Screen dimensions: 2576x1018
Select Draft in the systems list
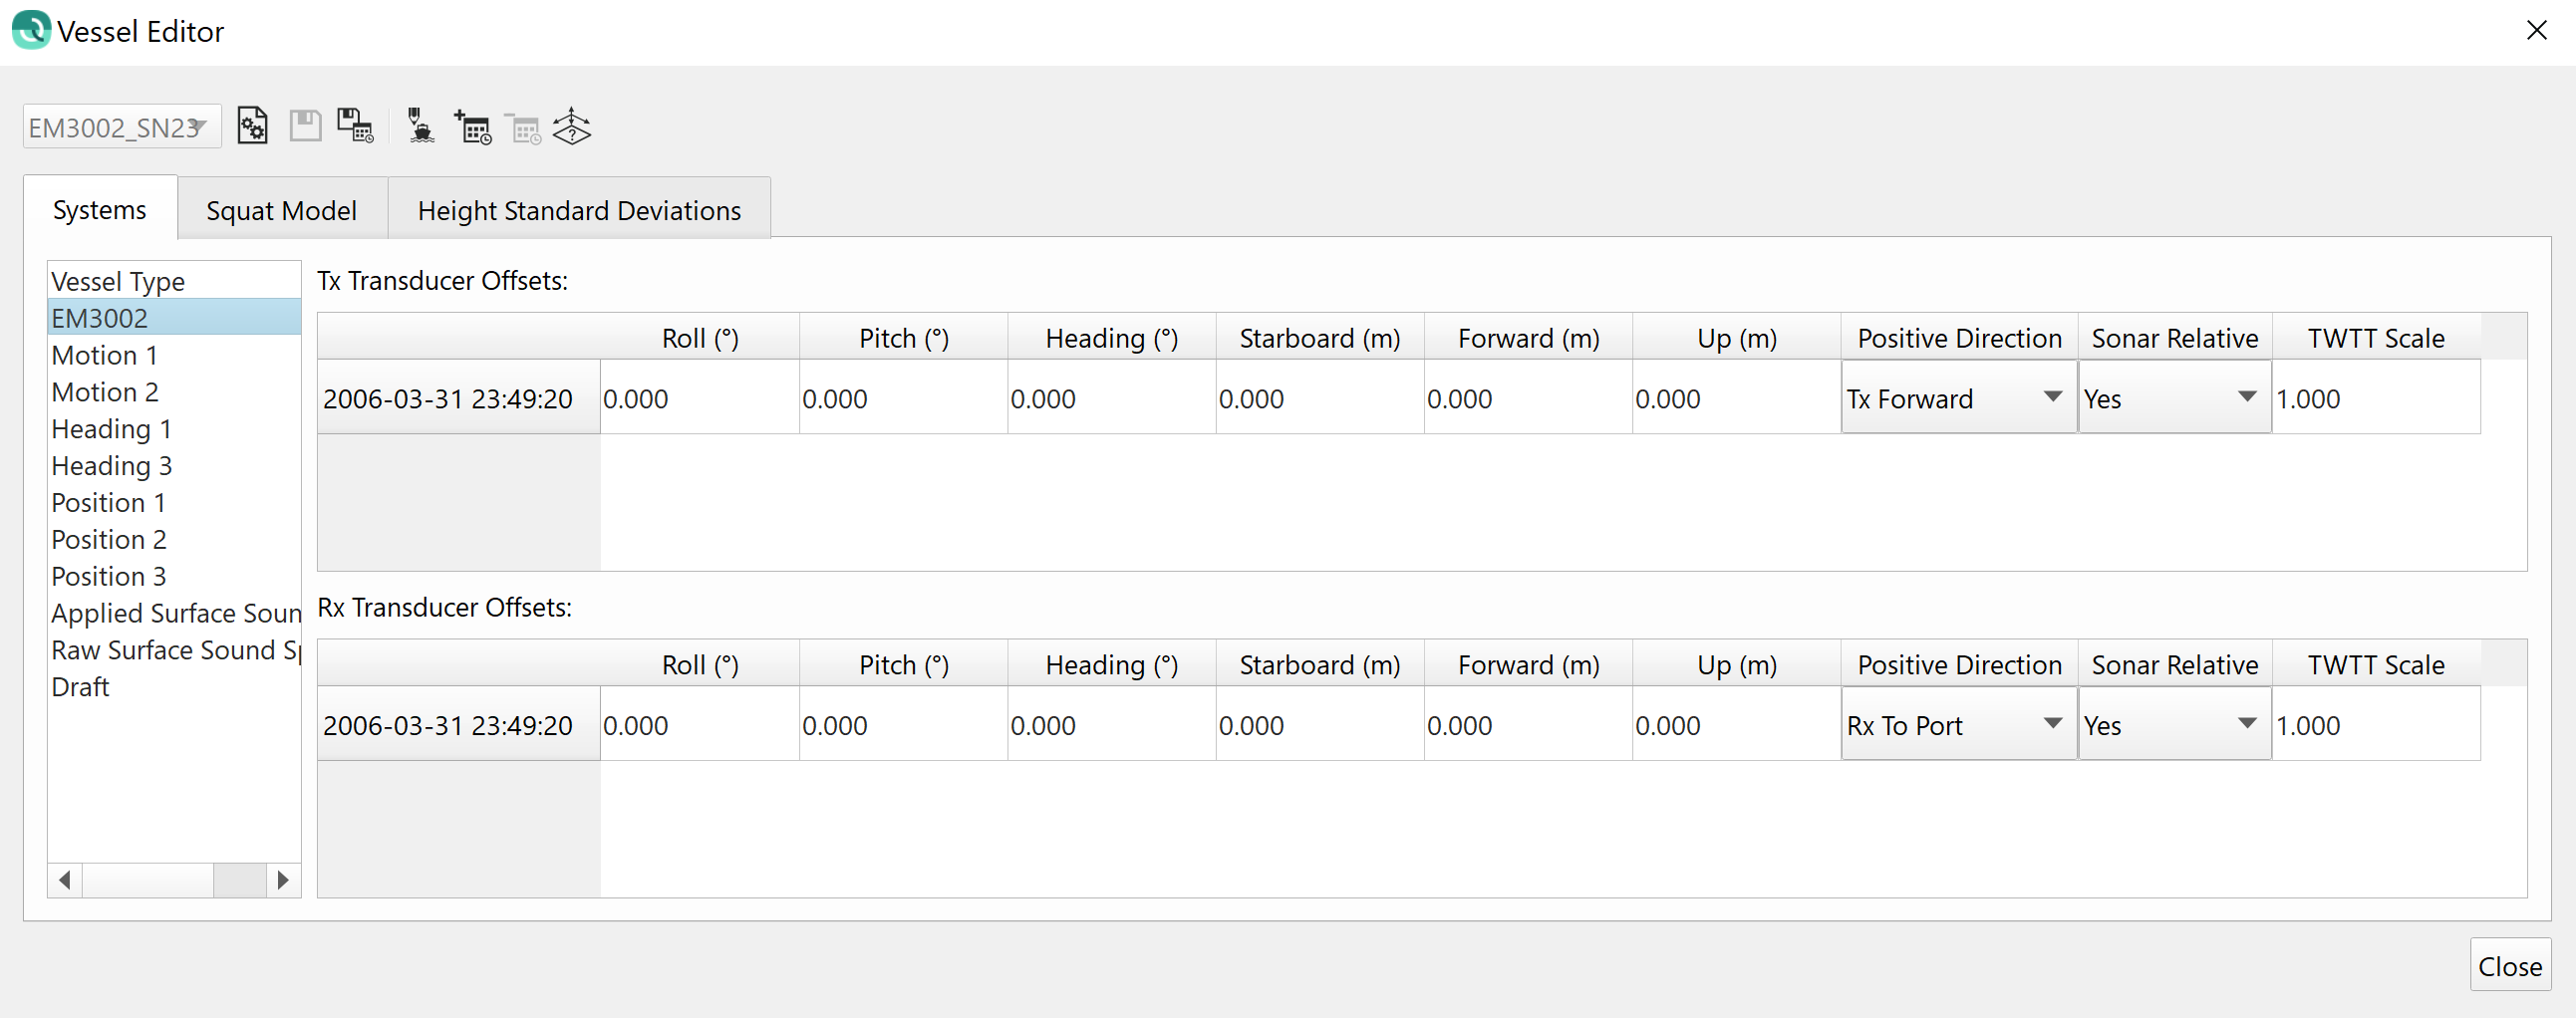80,687
